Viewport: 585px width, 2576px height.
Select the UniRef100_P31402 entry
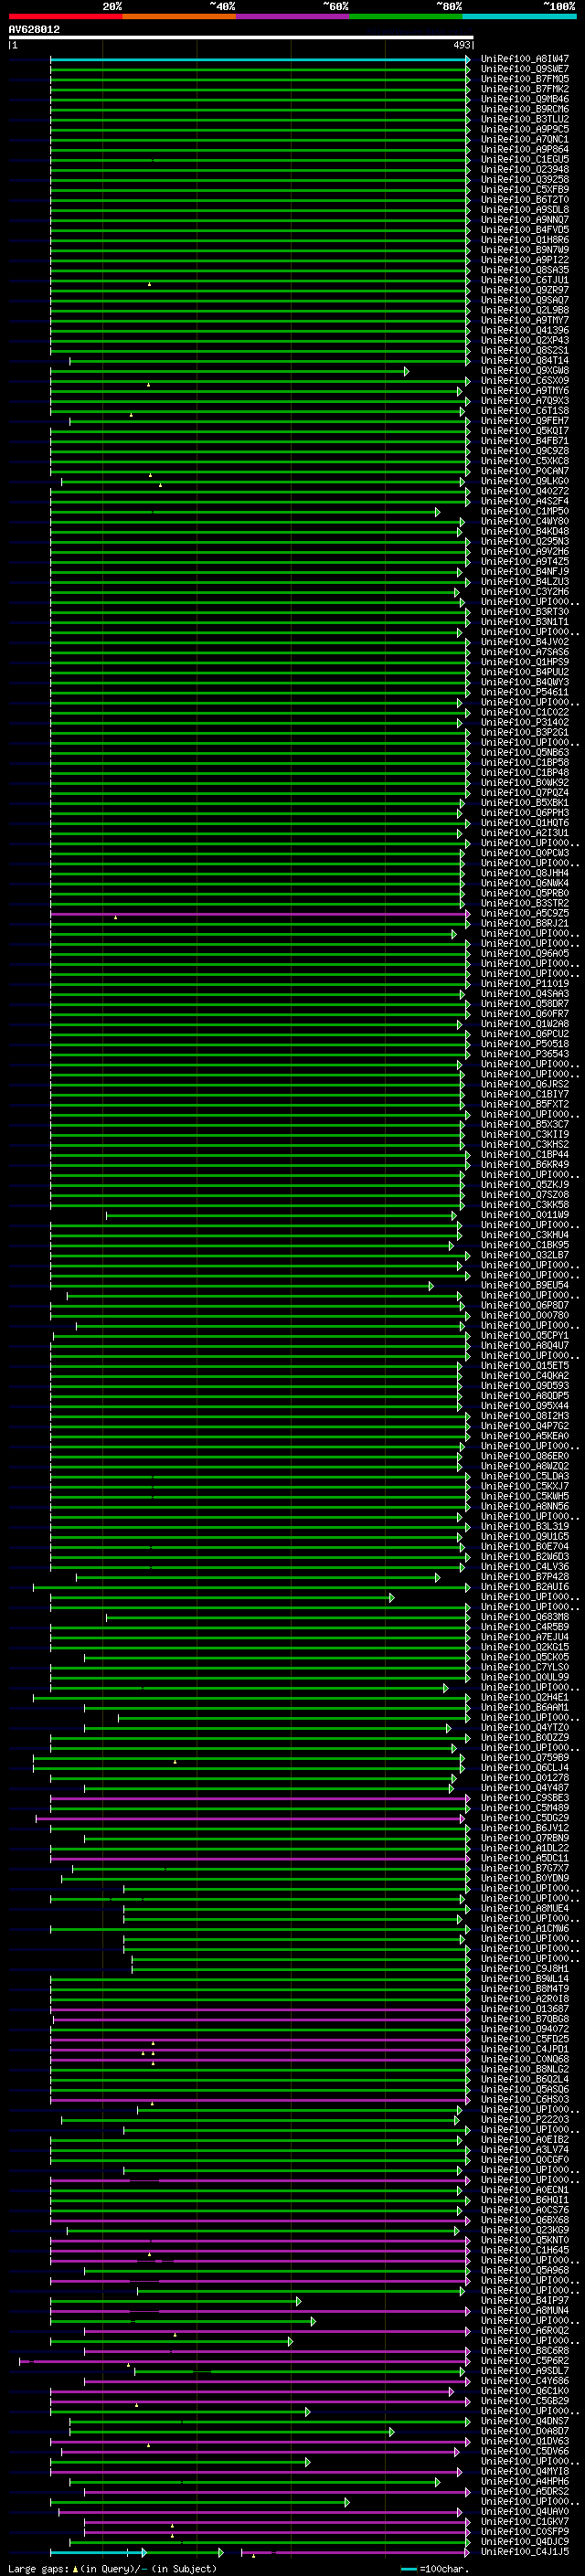(x=524, y=722)
